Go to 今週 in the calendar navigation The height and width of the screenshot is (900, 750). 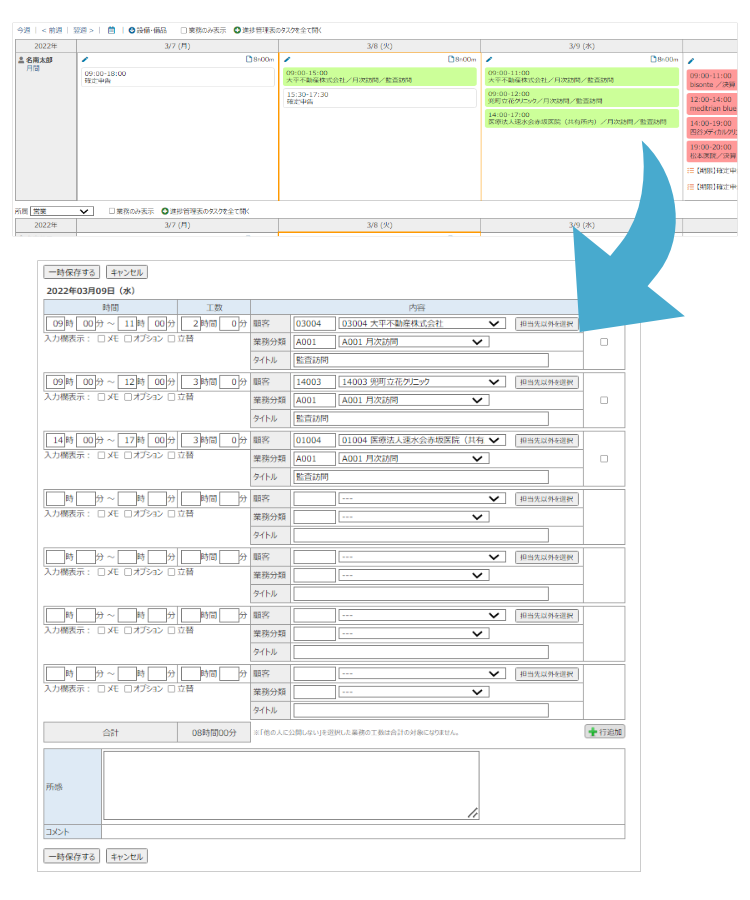(x=24, y=30)
